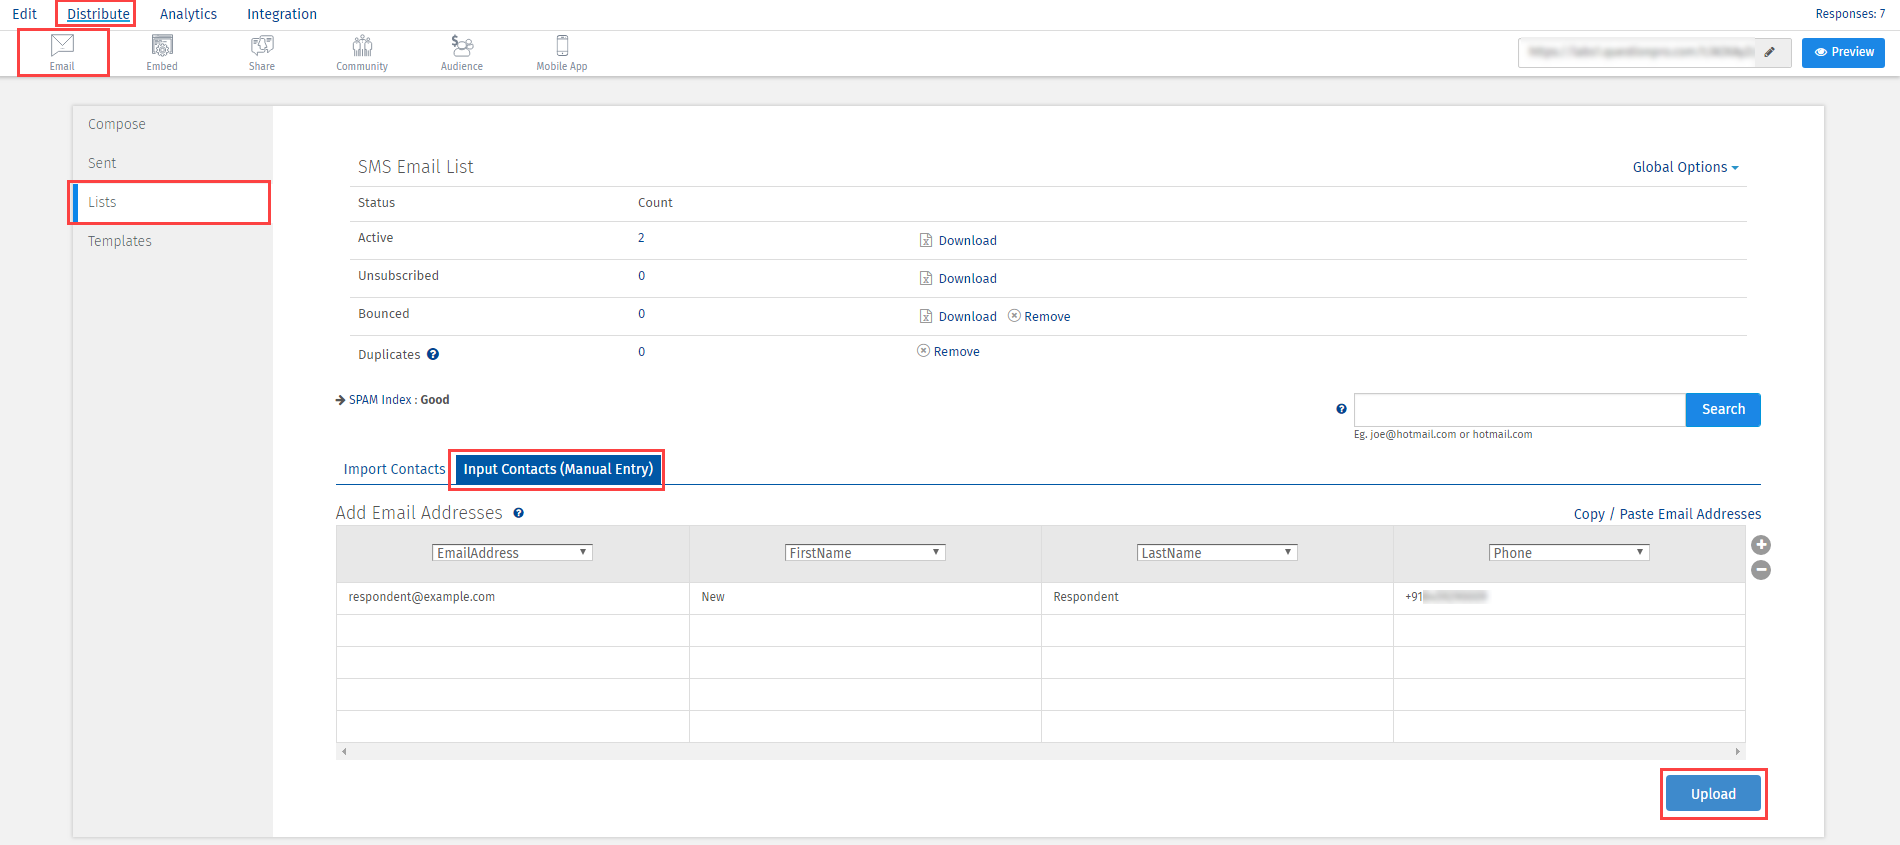Switch to the Import Contacts tab
Image resolution: width=1900 pixels, height=845 pixels.
(394, 469)
